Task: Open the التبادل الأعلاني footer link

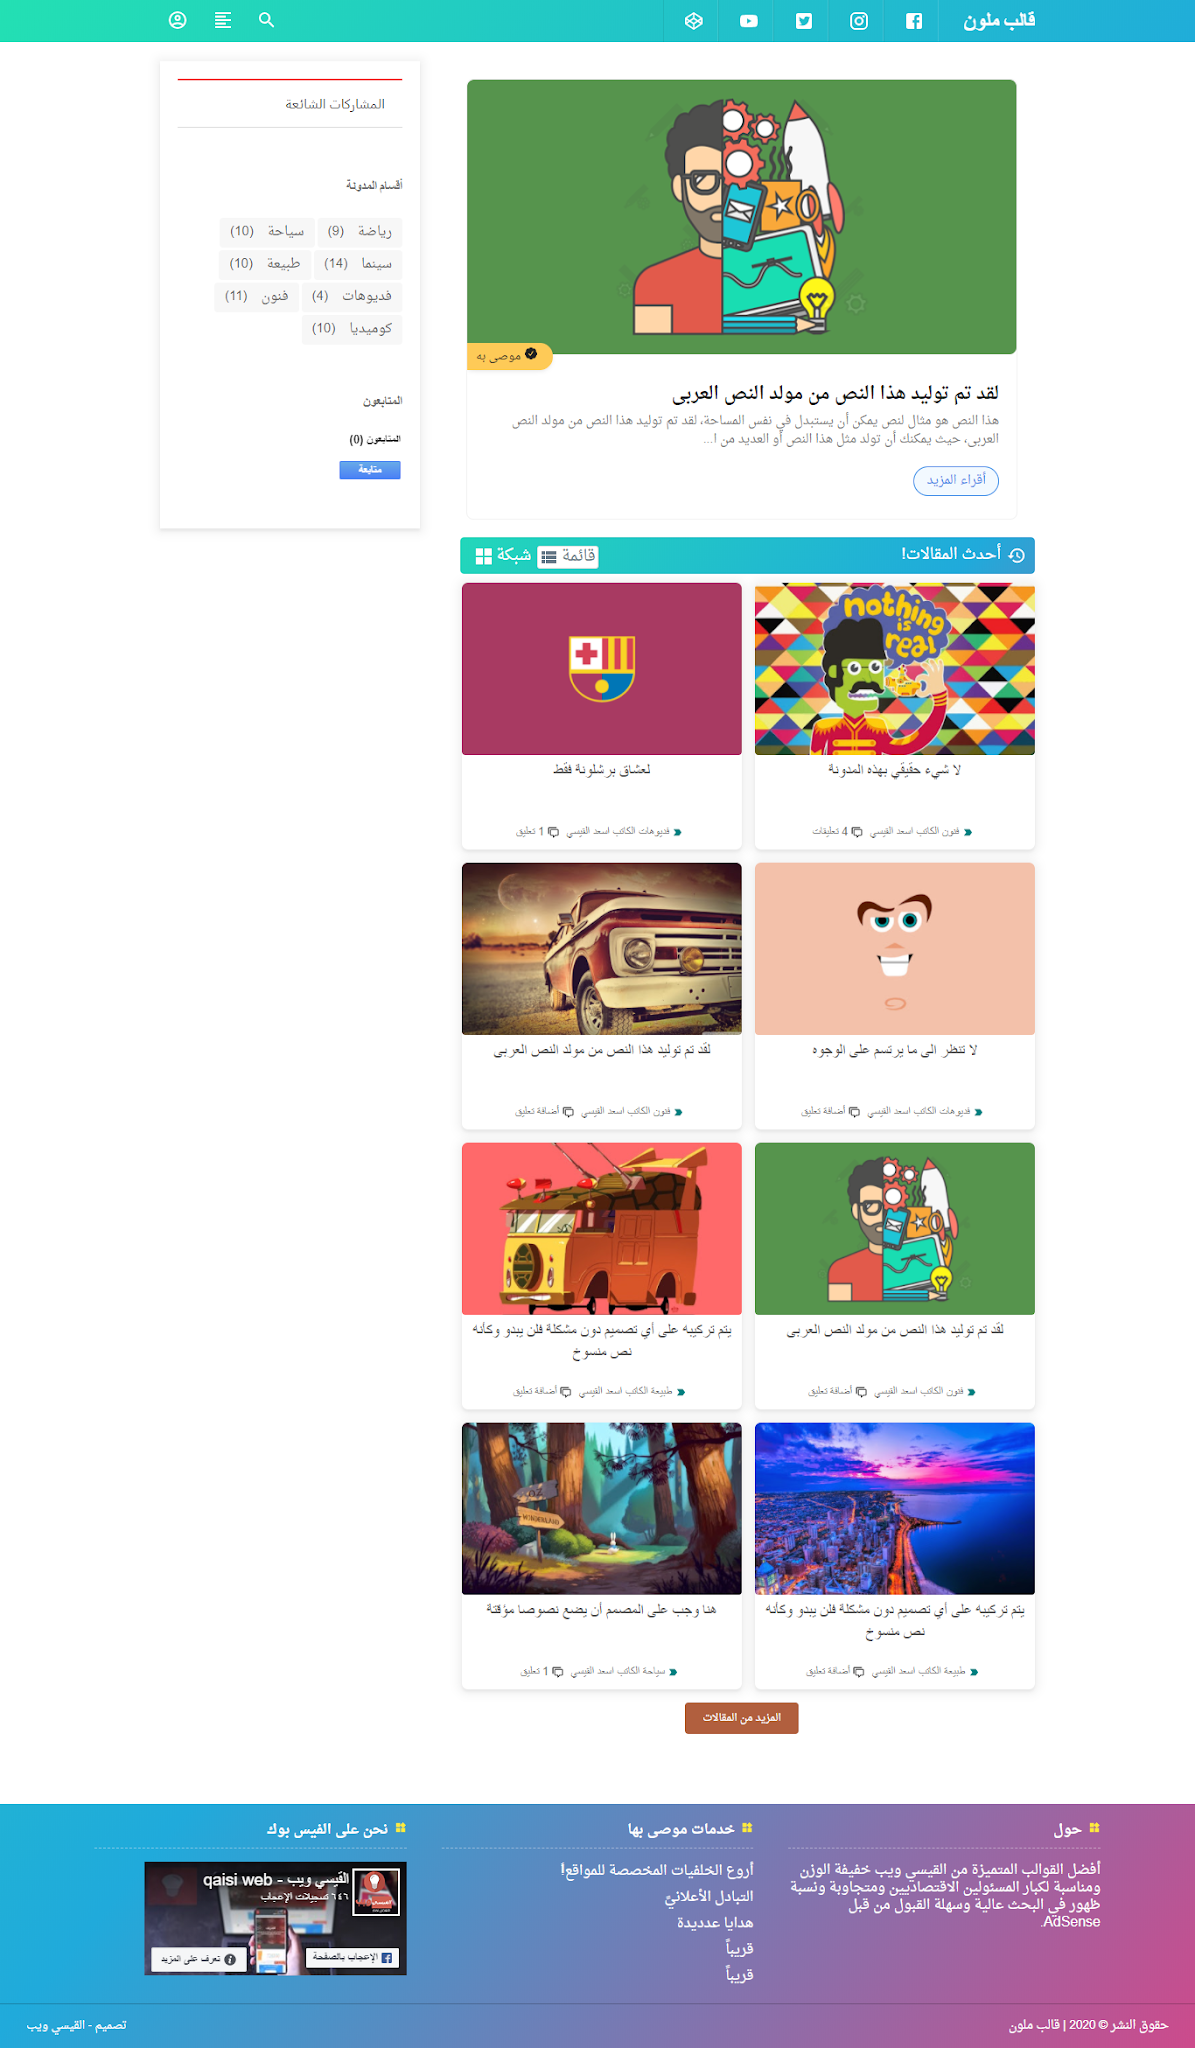Action: [709, 1896]
